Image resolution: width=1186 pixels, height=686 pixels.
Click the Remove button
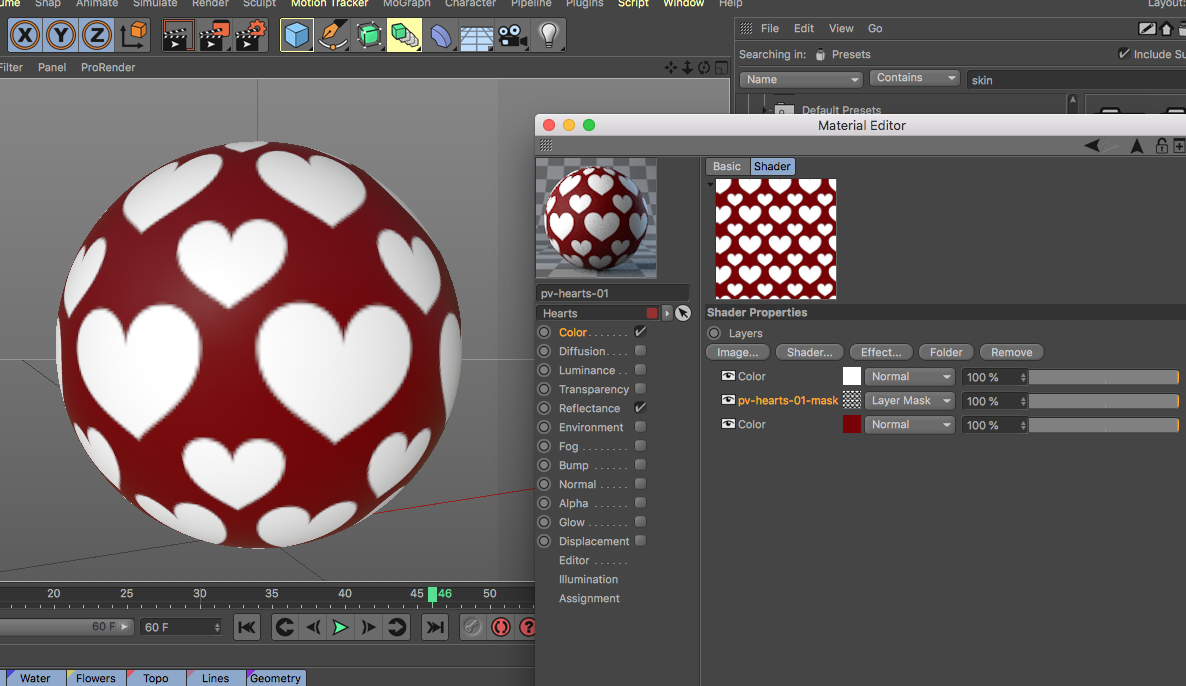tap(1011, 352)
